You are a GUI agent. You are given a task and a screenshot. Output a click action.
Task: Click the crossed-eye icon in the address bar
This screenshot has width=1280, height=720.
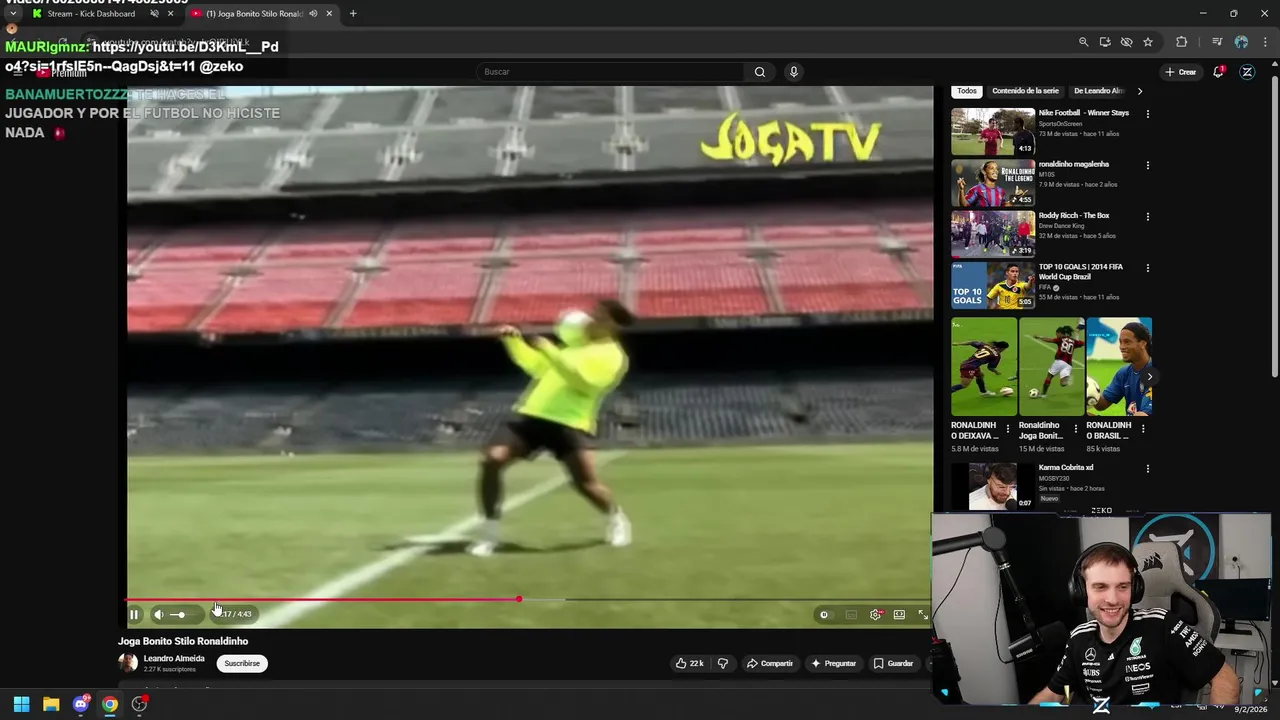coord(1126,42)
